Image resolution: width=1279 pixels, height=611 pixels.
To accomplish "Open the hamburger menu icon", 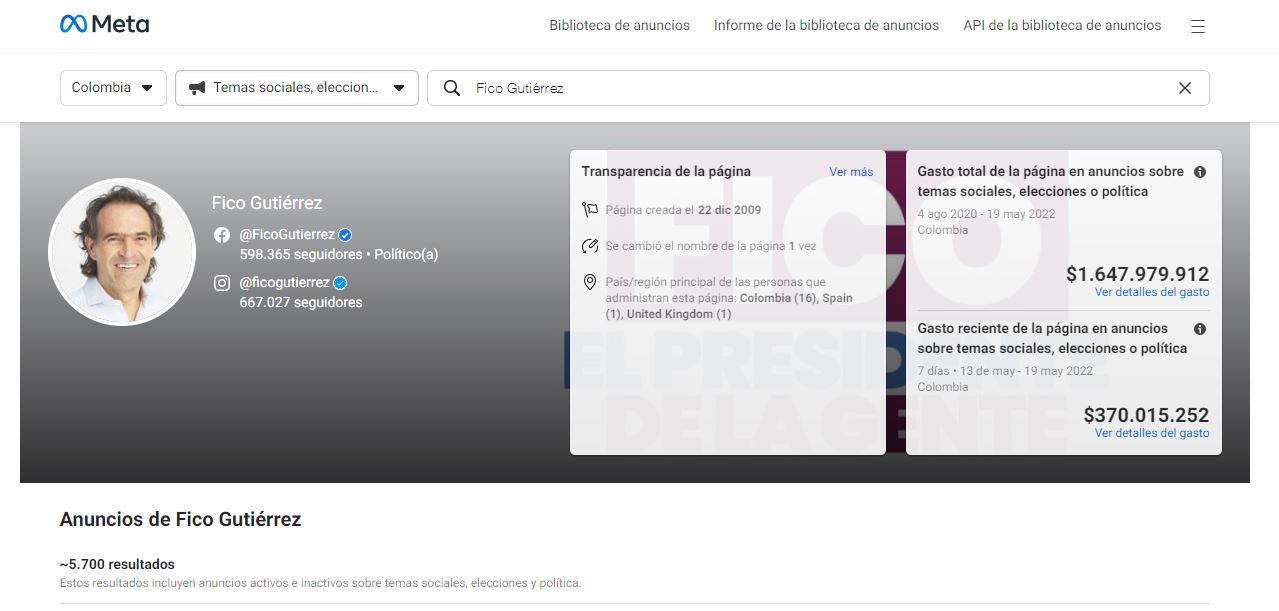I will tap(1198, 26).
